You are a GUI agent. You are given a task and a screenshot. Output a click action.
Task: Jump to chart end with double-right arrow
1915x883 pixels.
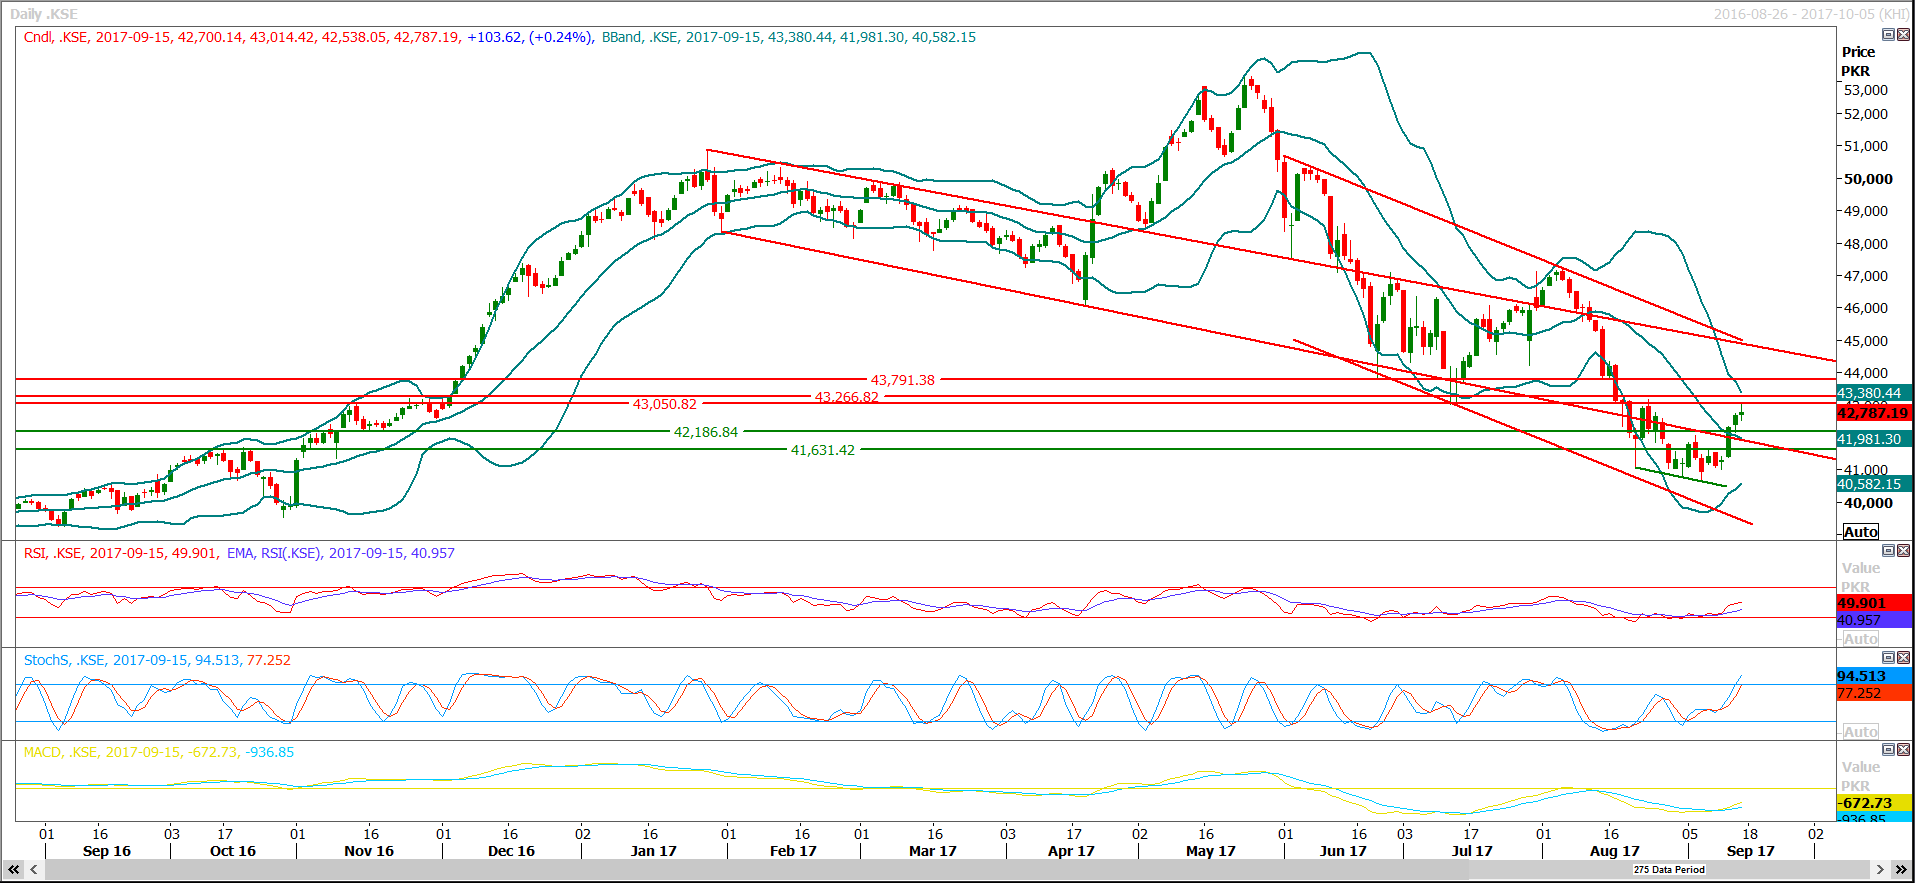tap(1901, 870)
